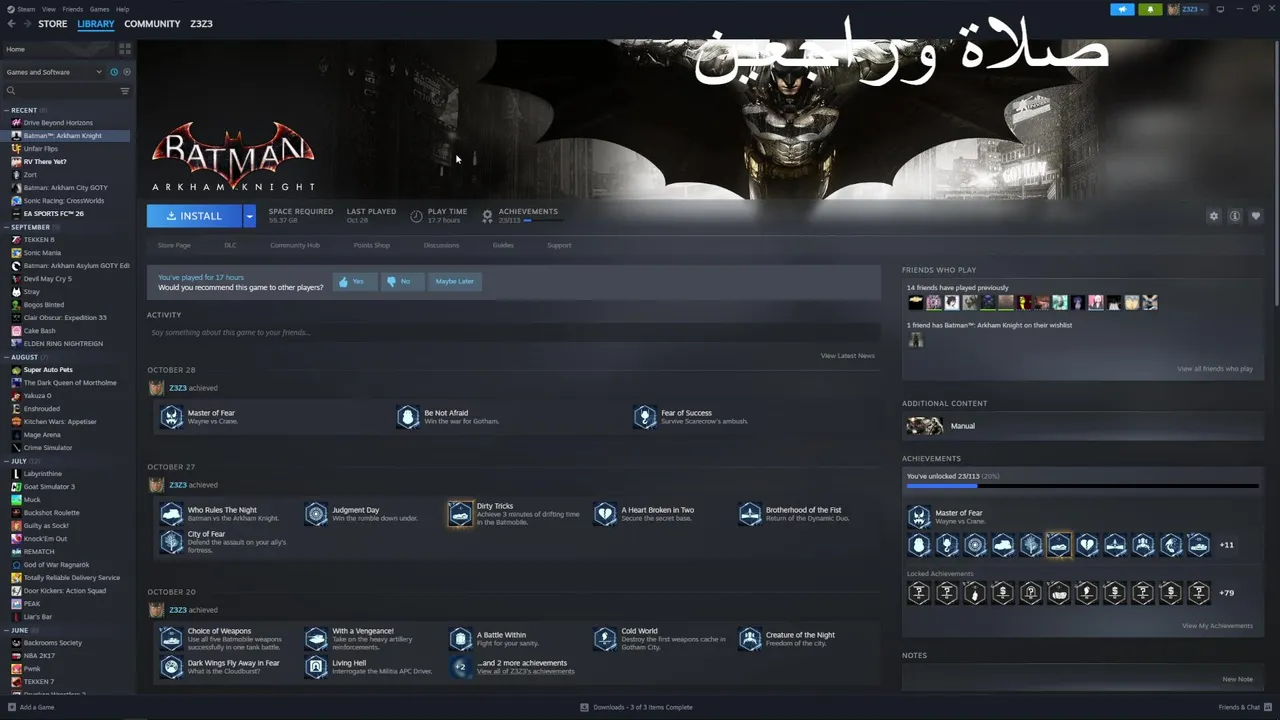The image size is (1280, 720).
Task: Open the Friends menu
Action: [x=73, y=9]
